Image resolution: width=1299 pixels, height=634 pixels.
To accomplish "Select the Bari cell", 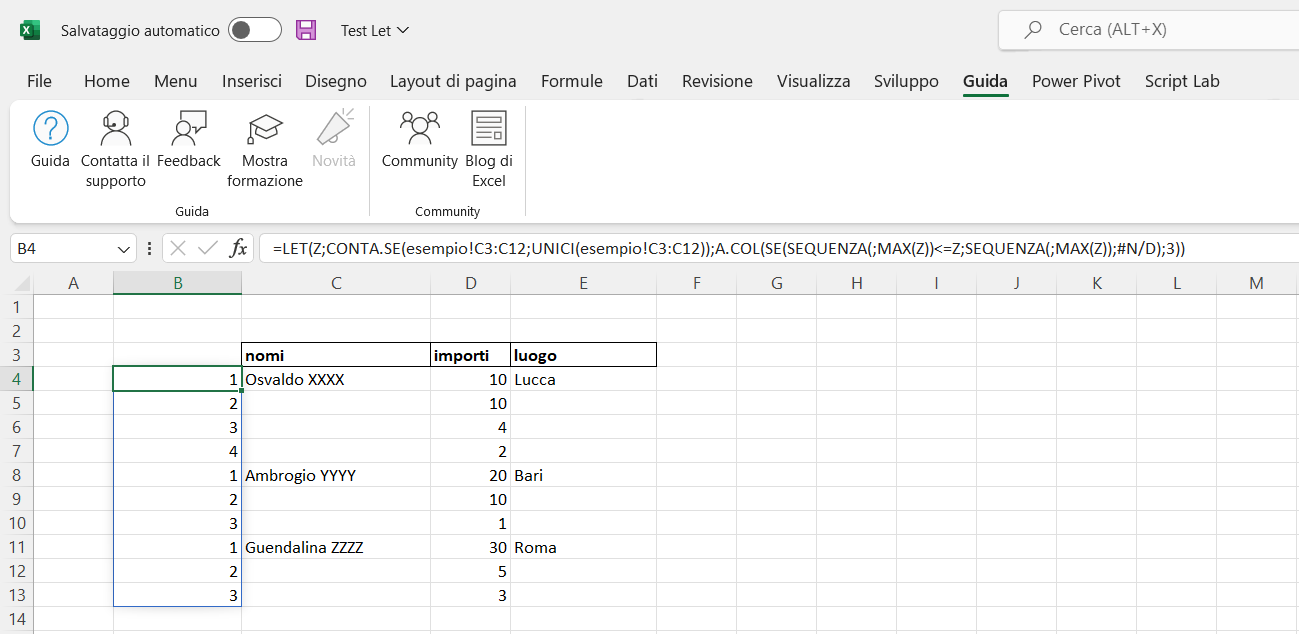I will tap(583, 475).
